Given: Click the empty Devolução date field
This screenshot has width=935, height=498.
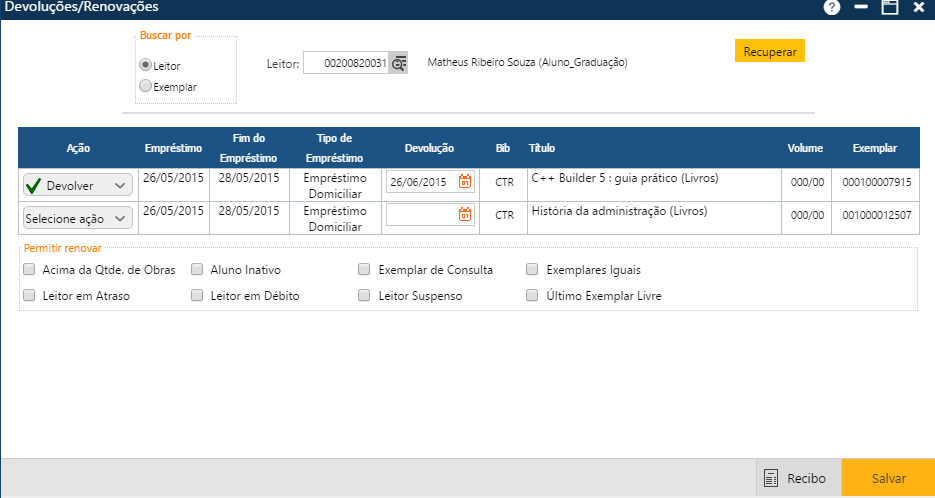Looking at the screenshot, I should [420, 215].
